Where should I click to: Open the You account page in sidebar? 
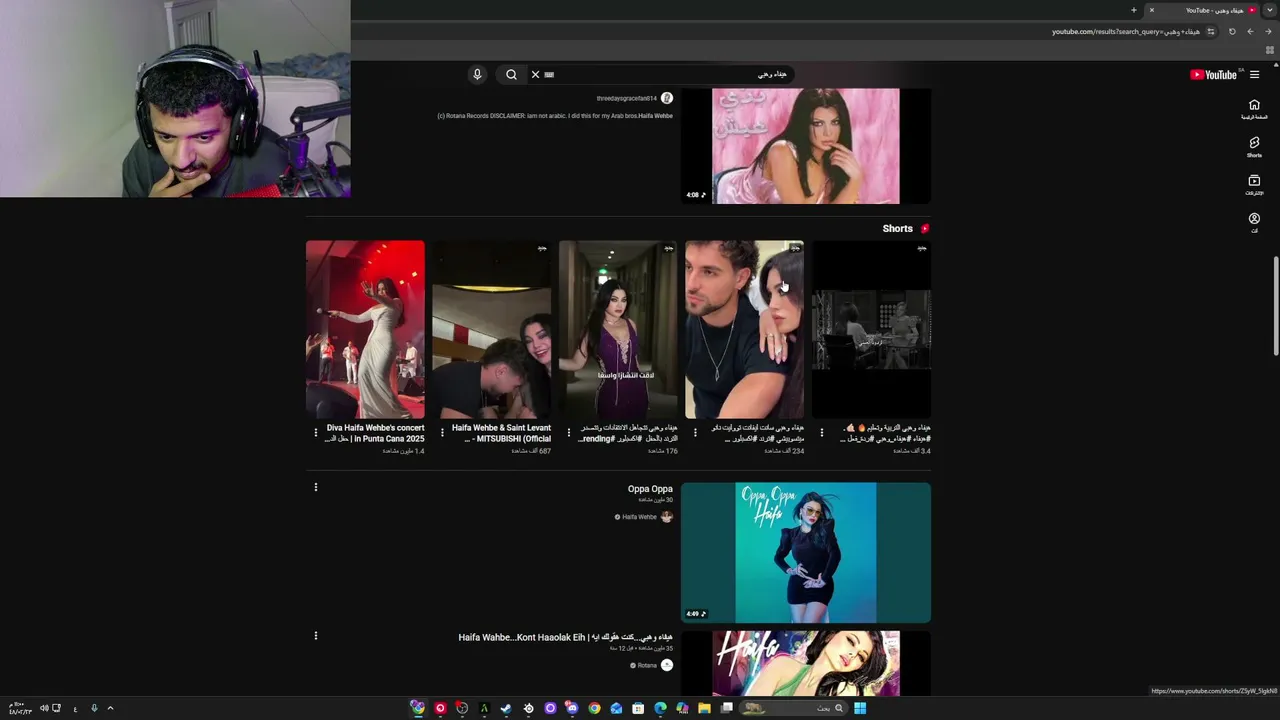tap(1254, 222)
